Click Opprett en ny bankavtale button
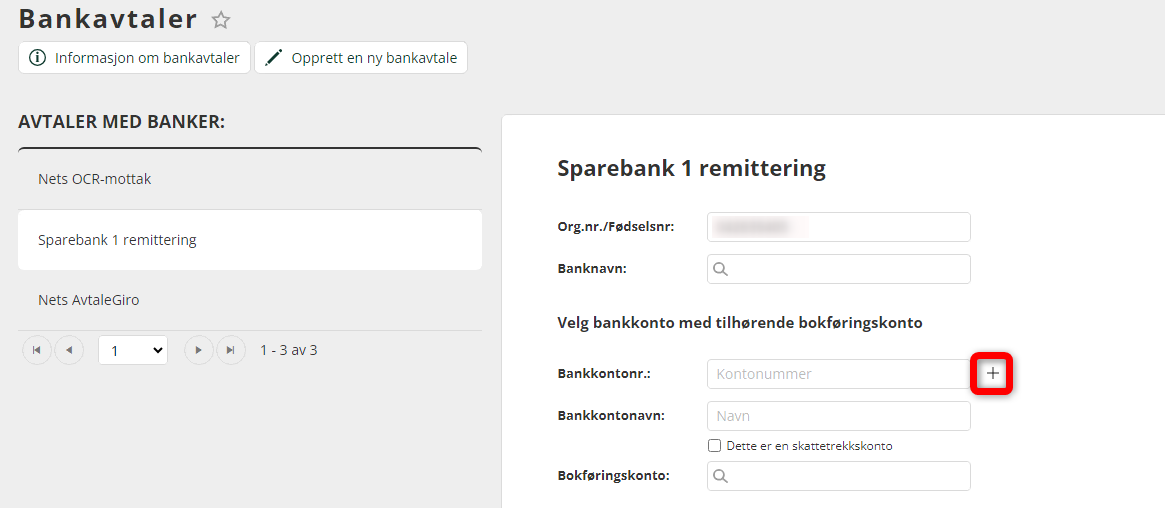 [361, 58]
